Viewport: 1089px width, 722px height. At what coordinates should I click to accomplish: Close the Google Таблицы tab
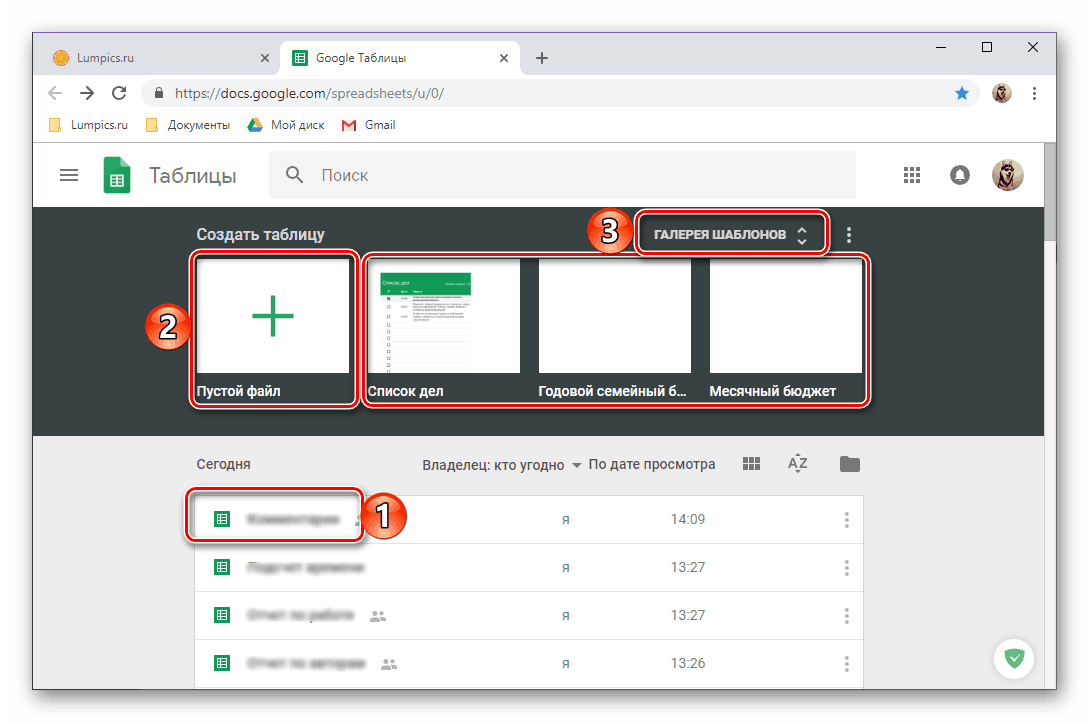(504, 58)
